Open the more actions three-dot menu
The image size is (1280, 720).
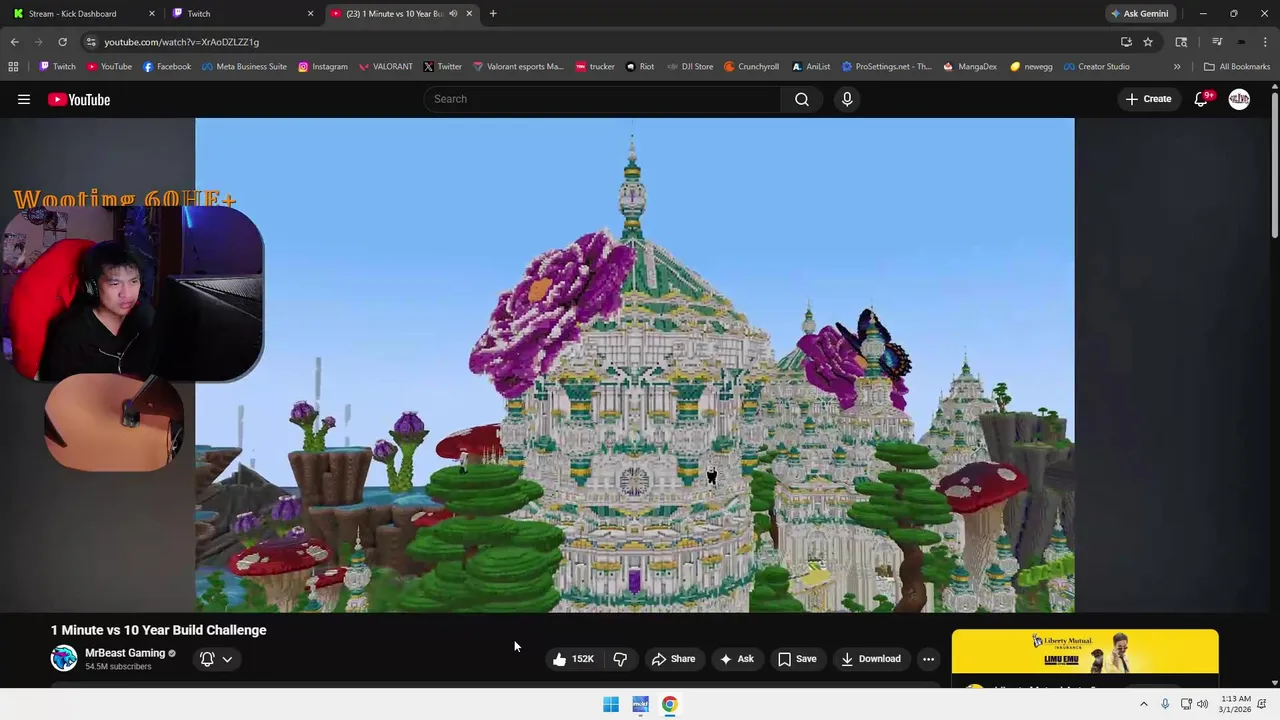click(x=928, y=659)
